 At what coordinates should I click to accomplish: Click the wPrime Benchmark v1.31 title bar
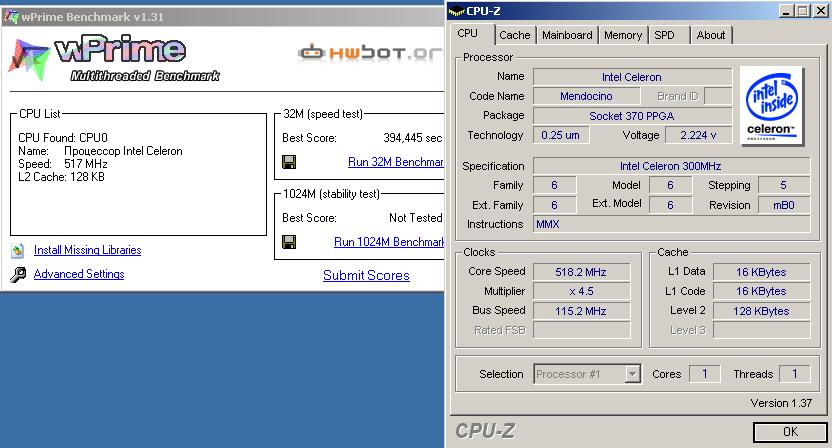pyautogui.click(x=222, y=16)
